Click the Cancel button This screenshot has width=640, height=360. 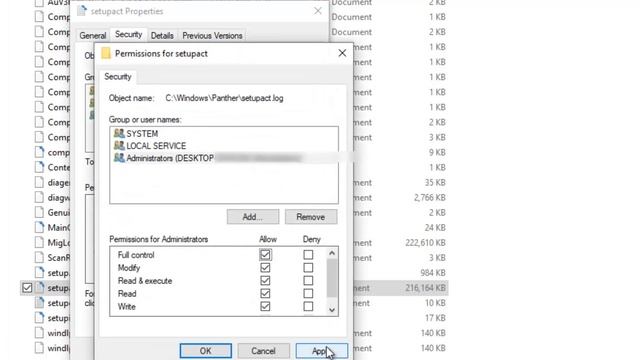pyautogui.click(x=263, y=351)
